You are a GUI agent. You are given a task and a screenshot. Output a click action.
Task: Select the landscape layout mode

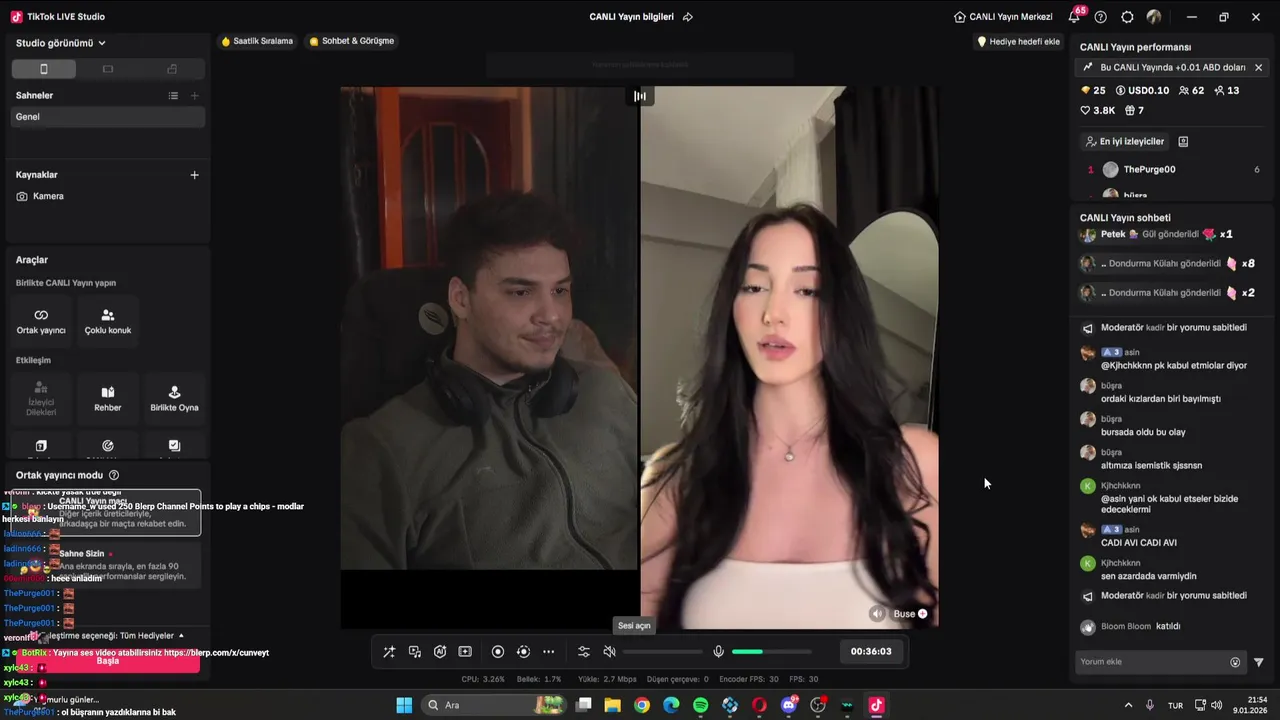[x=108, y=69]
